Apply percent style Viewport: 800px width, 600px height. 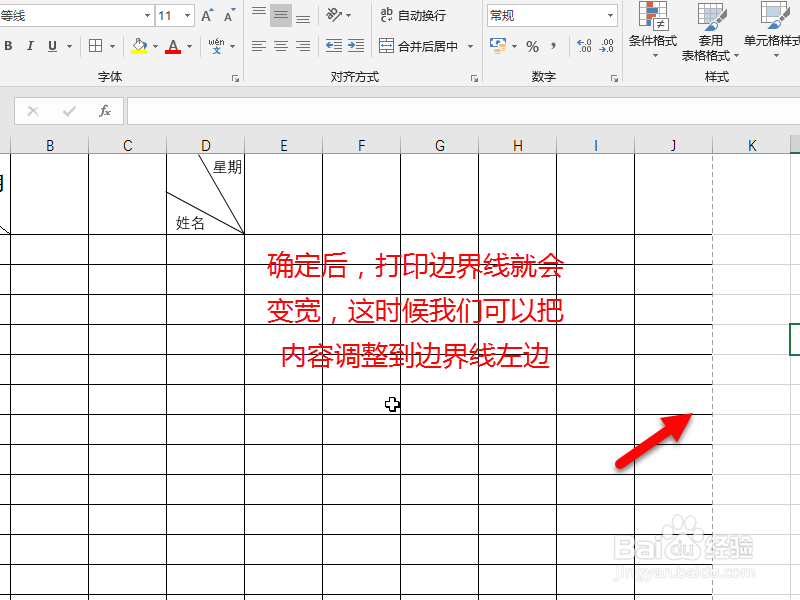point(533,46)
